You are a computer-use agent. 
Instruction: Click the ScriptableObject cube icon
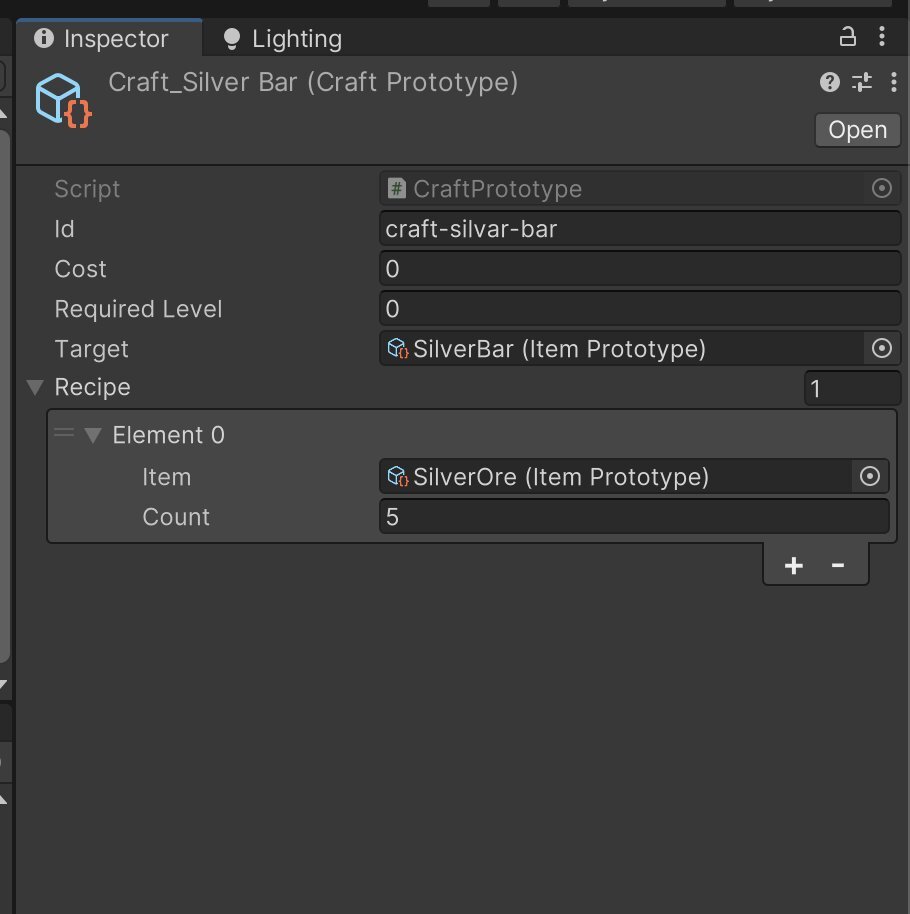64,101
